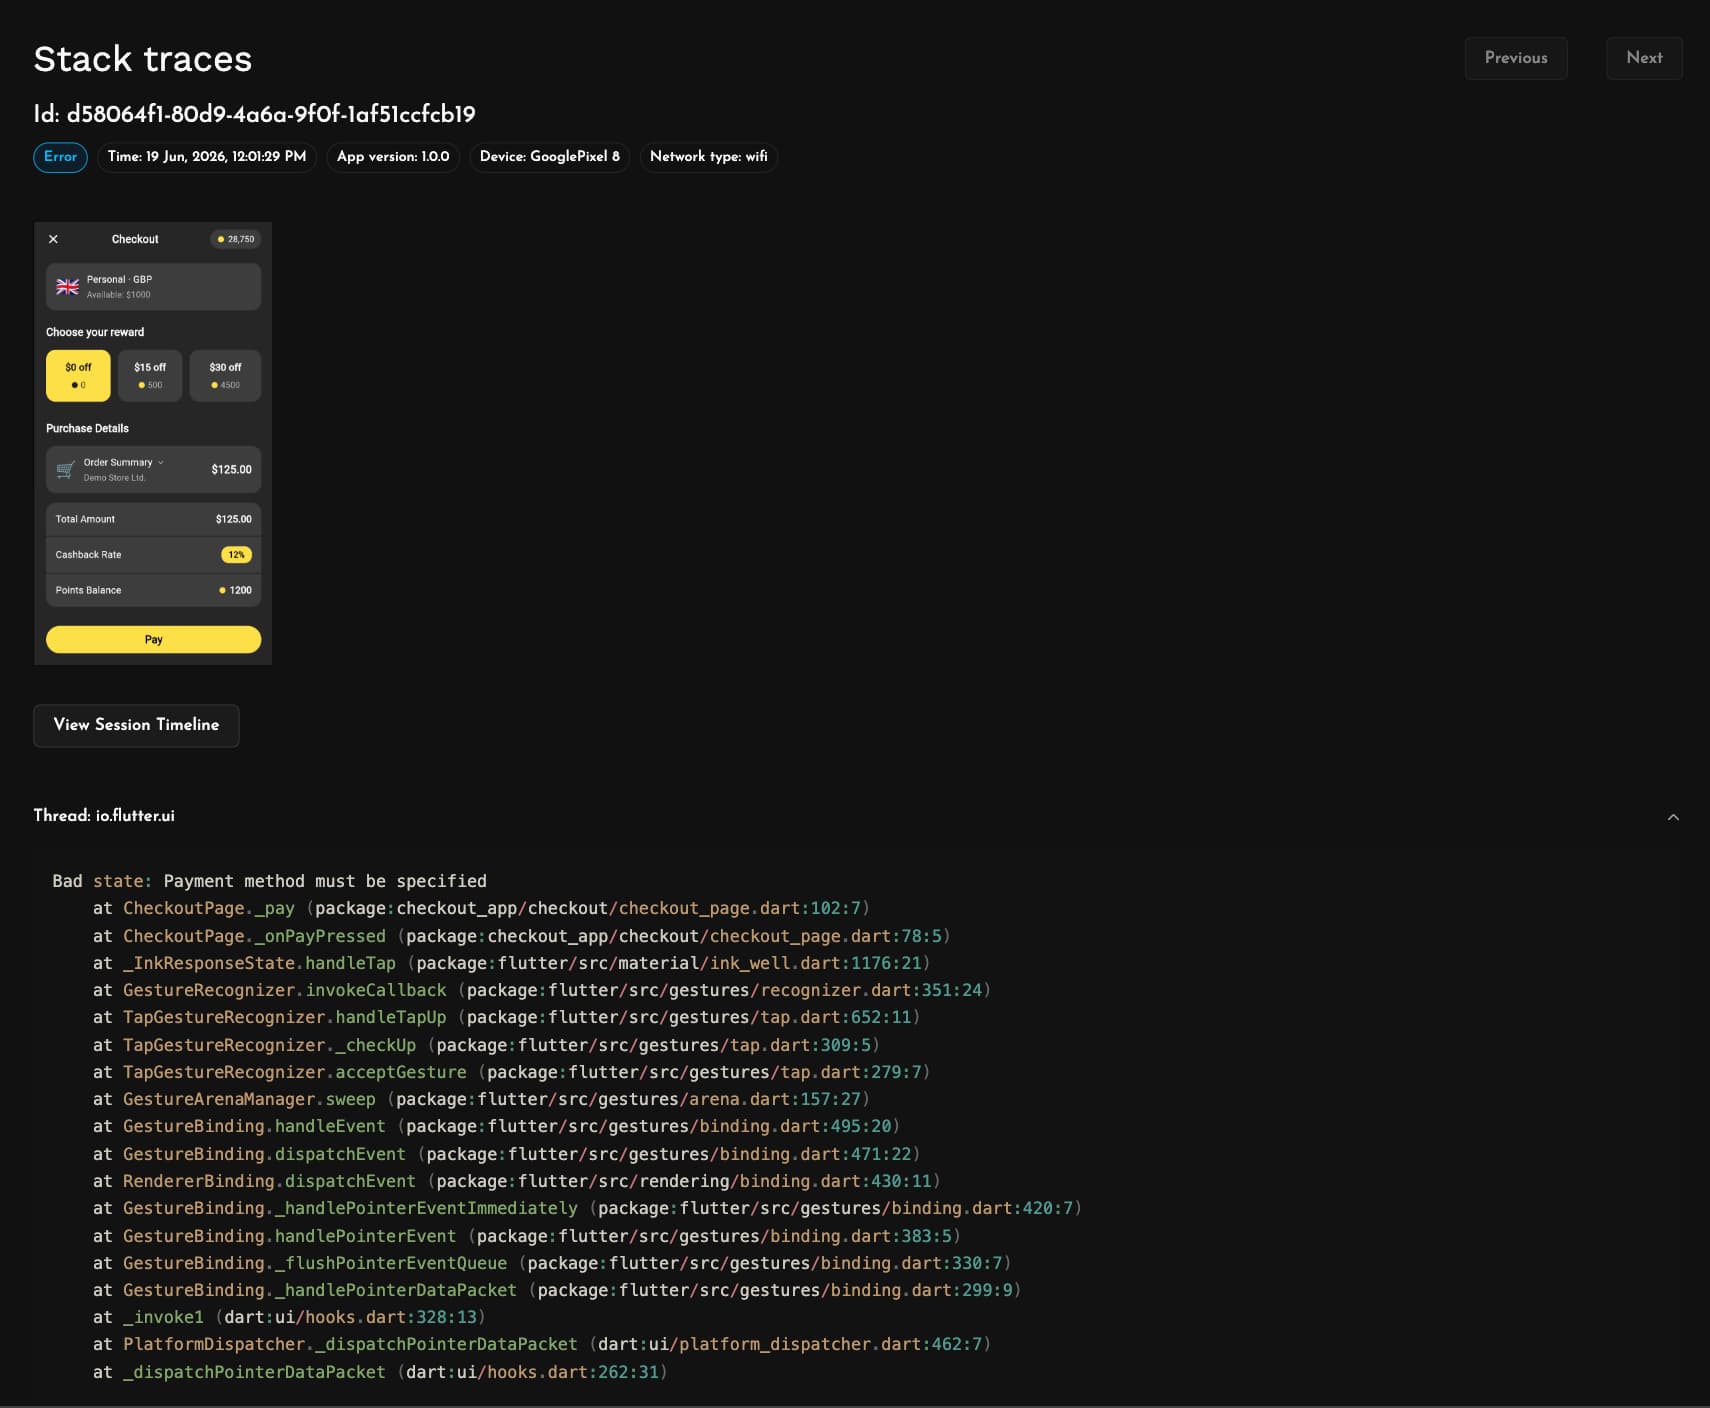Screen dimensions: 1710x1408
Task: Click the RendererBinding.dispatchEvent stack frame
Action: click(x=517, y=1181)
